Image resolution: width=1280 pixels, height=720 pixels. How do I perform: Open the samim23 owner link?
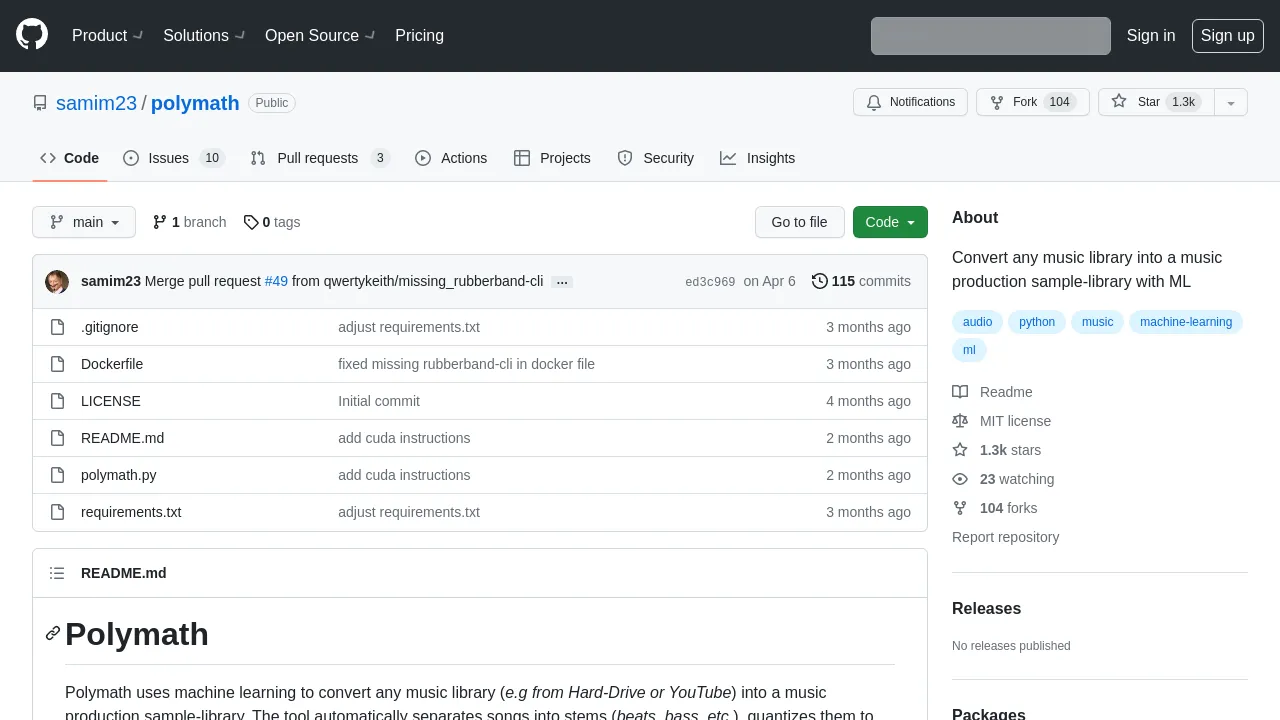(96, 103)
